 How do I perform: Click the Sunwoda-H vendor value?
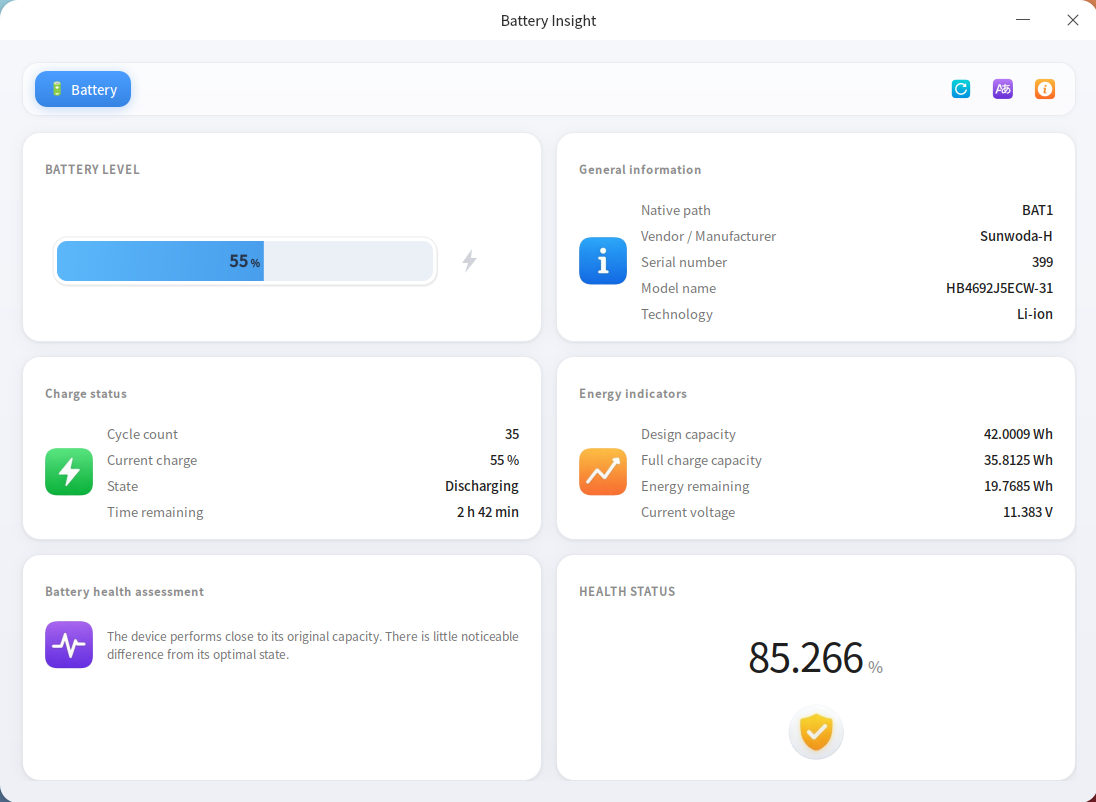pyautogui.click(x=1016, y=236)
